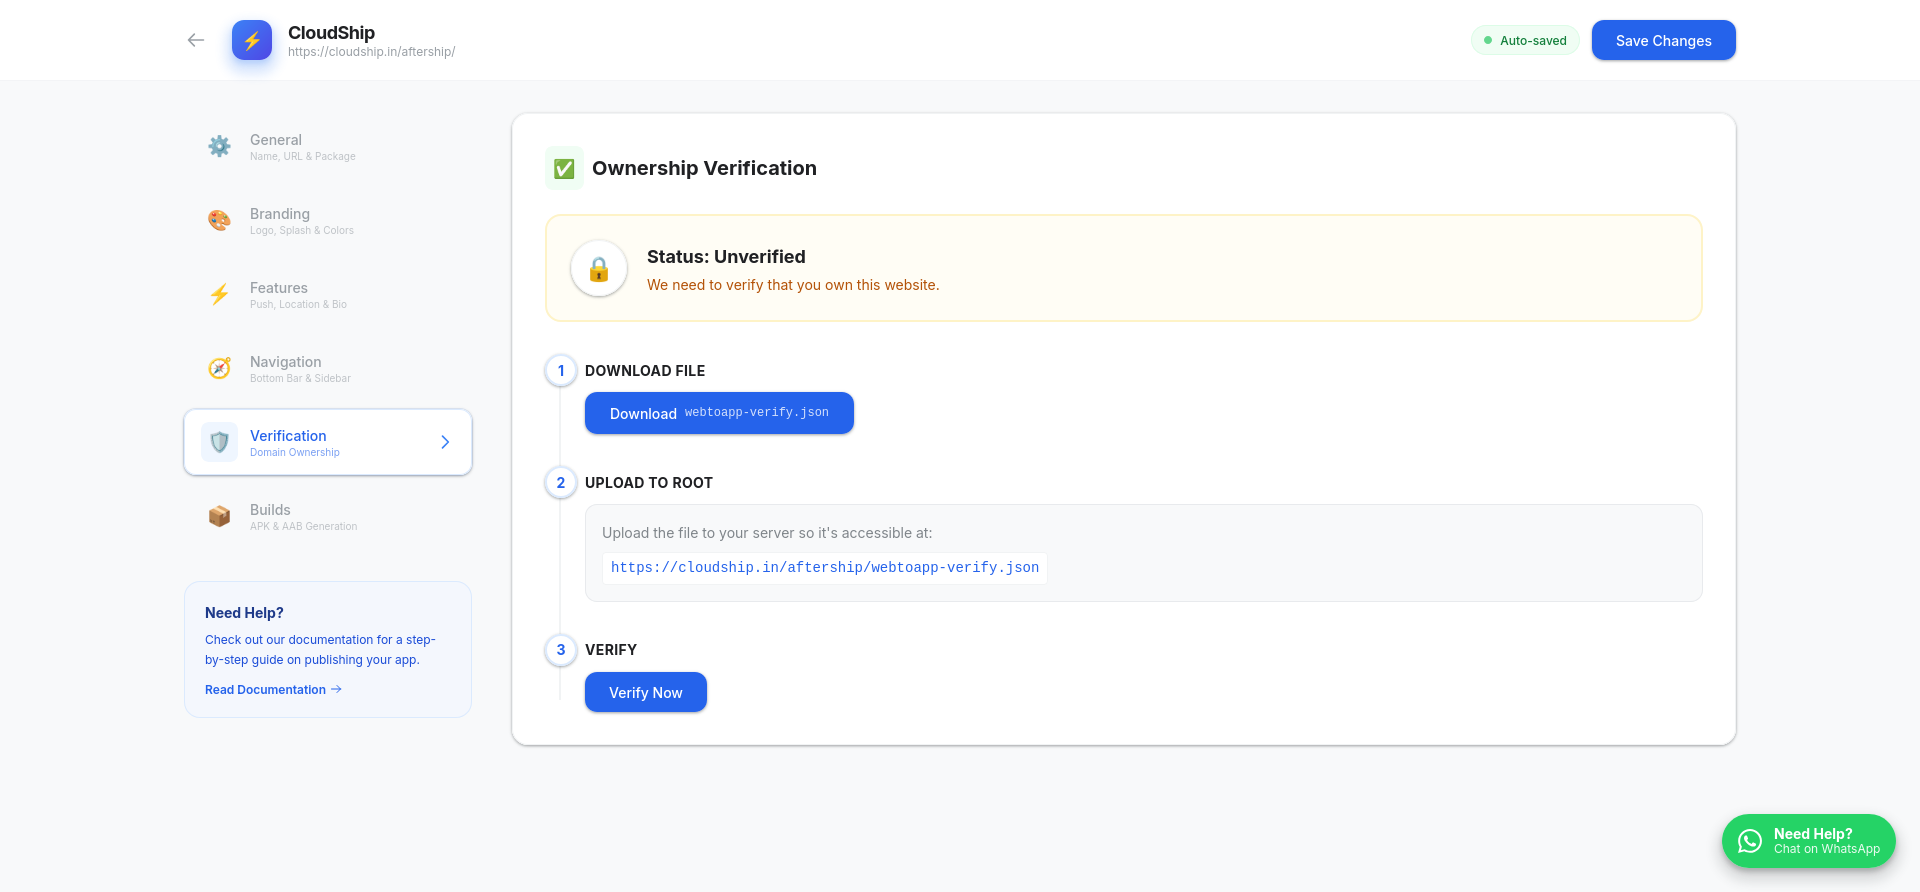Click the CloudShip lightning bolt logo
Viewport: 1920px width, 892px height.
(252, 40)
